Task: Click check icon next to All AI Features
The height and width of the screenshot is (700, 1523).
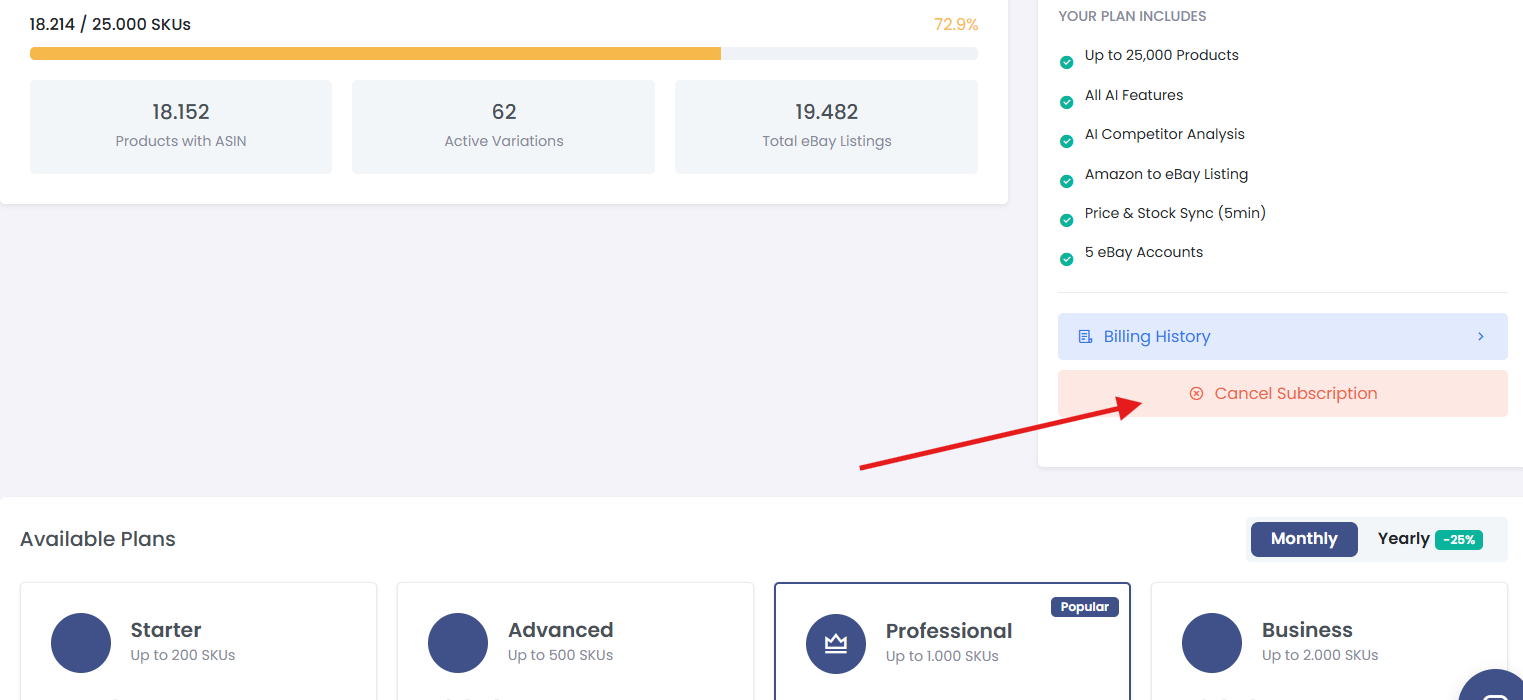Action: click(x=1067, y=102)
